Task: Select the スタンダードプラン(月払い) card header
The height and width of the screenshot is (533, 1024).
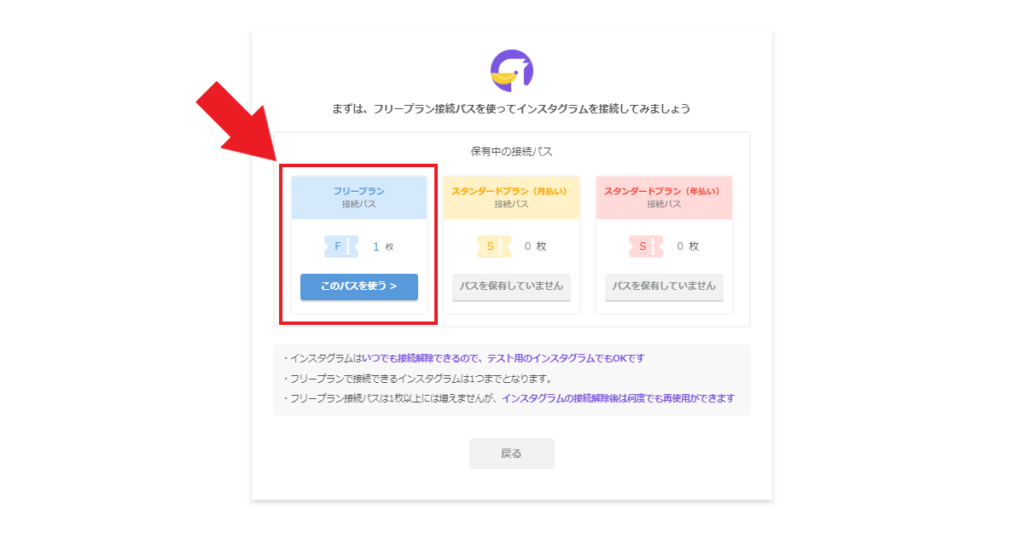Action: [x=511, y=197]
